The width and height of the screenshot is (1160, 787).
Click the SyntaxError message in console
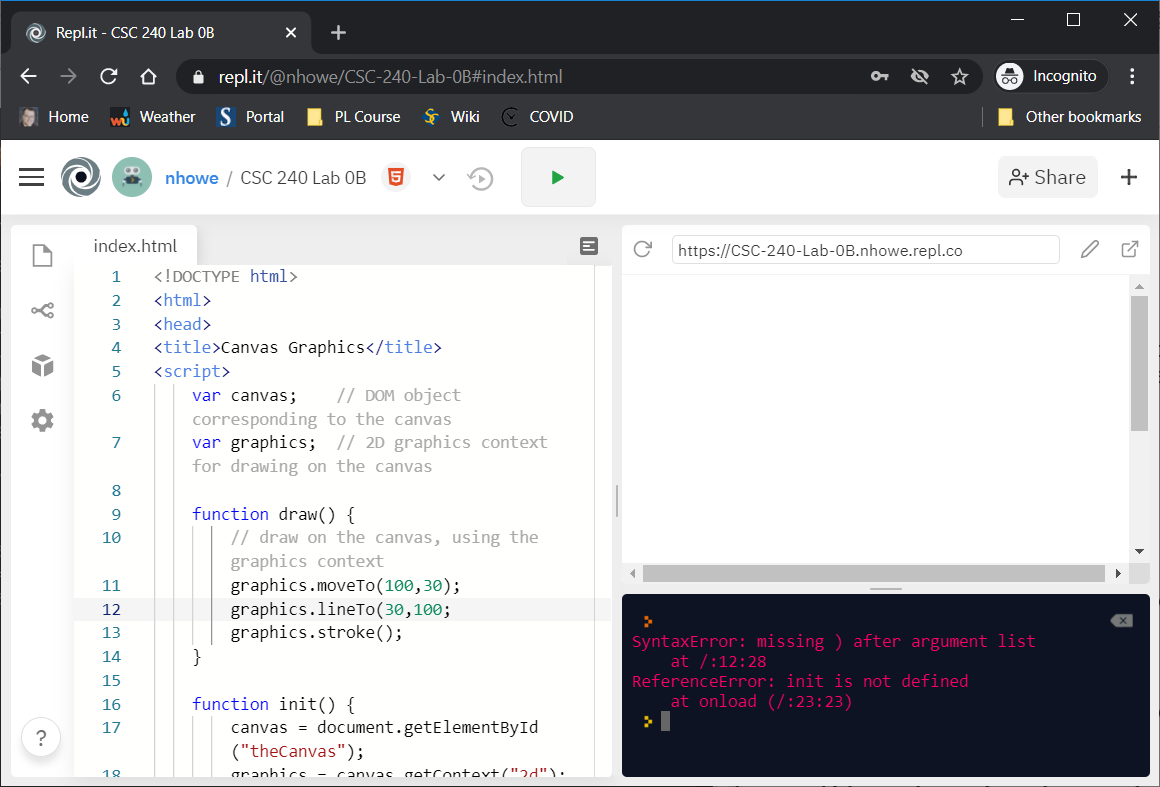pos(833,641)
